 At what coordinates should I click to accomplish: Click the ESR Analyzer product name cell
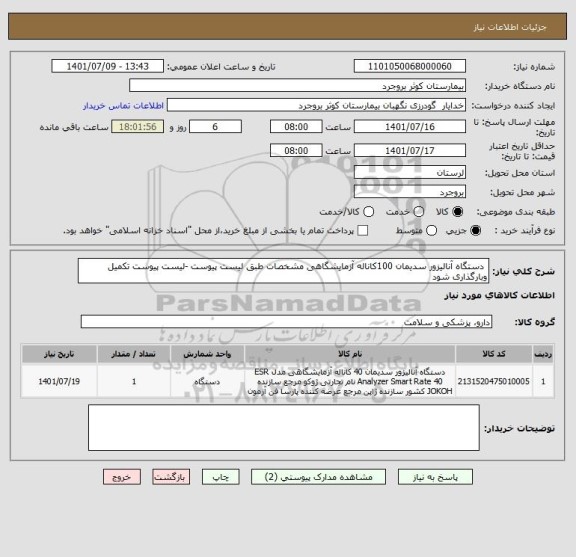coord(350,381)
